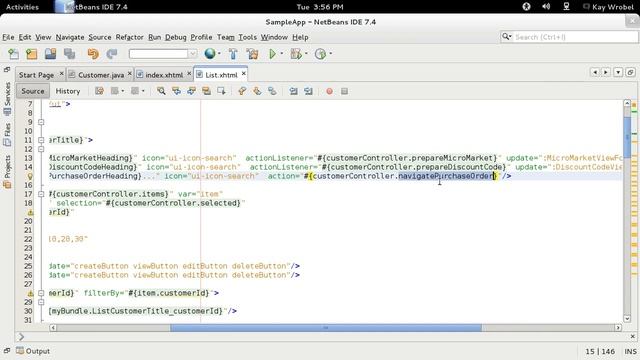Click Find Previous Occurrence icon
The image size is (640, 360).
[176, 91]
